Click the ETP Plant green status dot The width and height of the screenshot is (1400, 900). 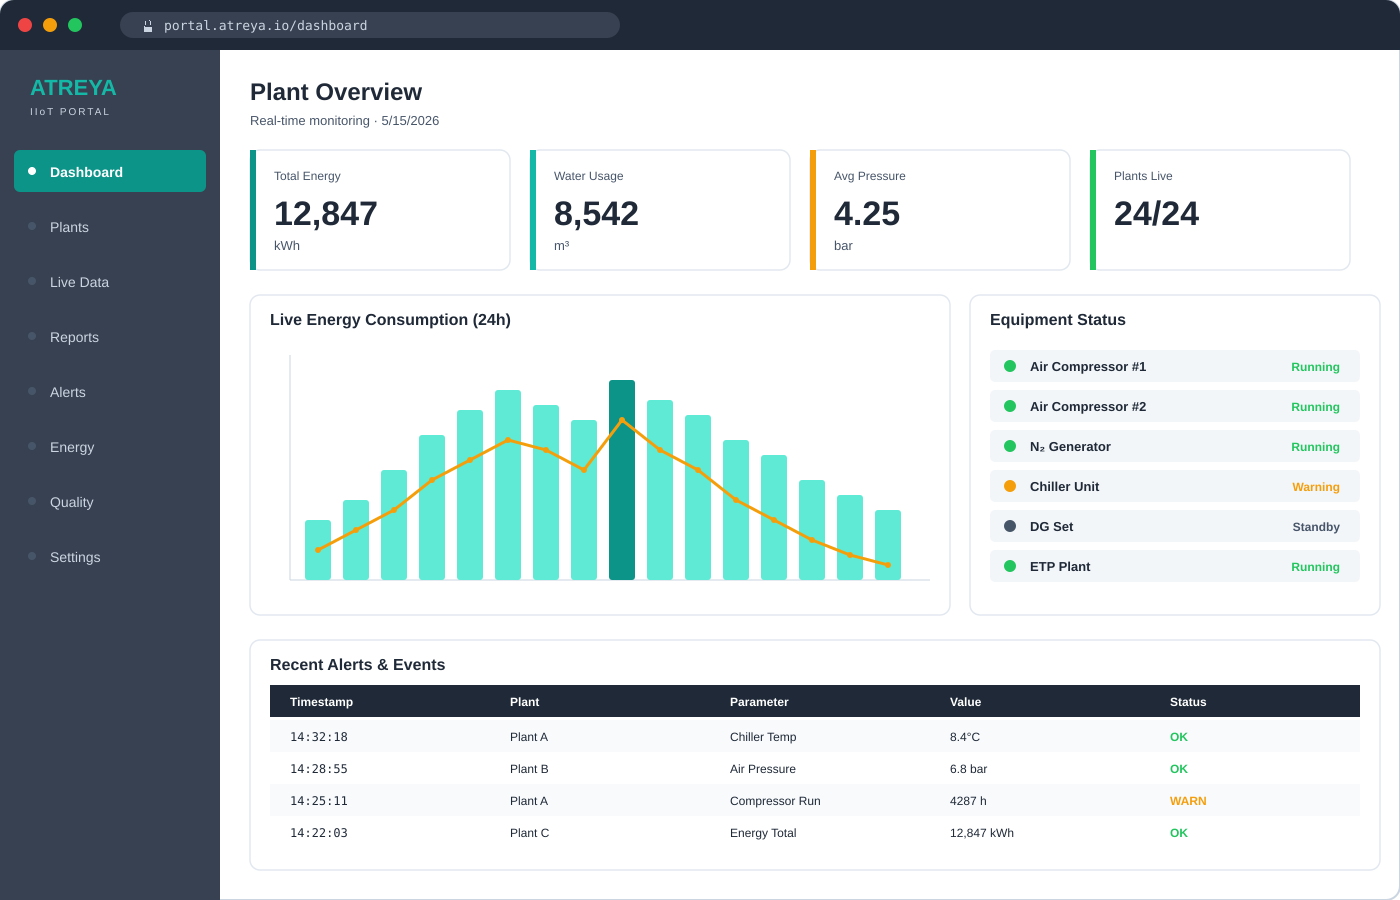1010,566
